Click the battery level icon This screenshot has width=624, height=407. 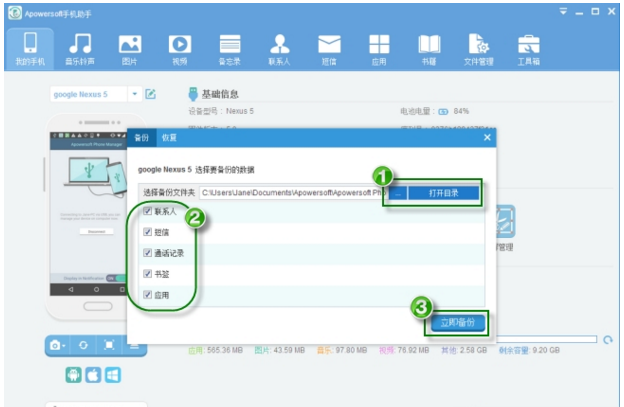point(443,111)
